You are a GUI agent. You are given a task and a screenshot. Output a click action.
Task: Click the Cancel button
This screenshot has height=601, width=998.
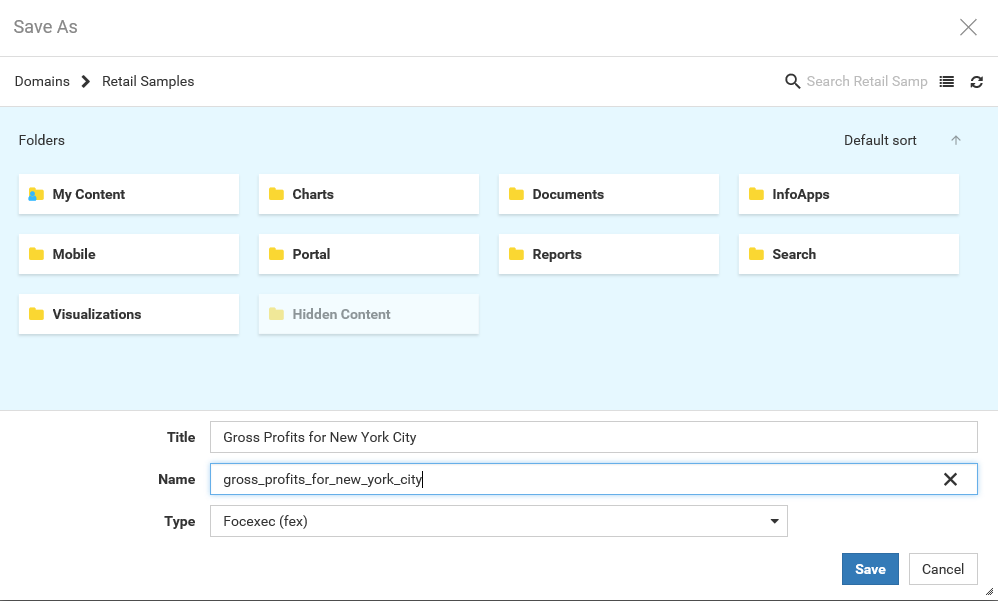(x=943, y=569)
